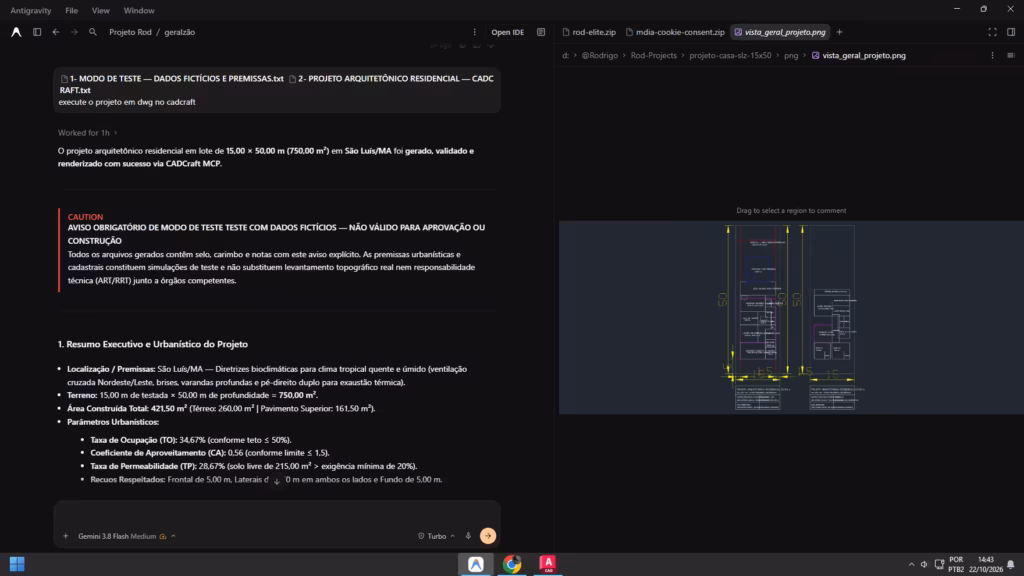Click the @Rodrigo breadcrumb segment
The width and height of the screenshot is (1024, 576).
click(x=600, y=56)
